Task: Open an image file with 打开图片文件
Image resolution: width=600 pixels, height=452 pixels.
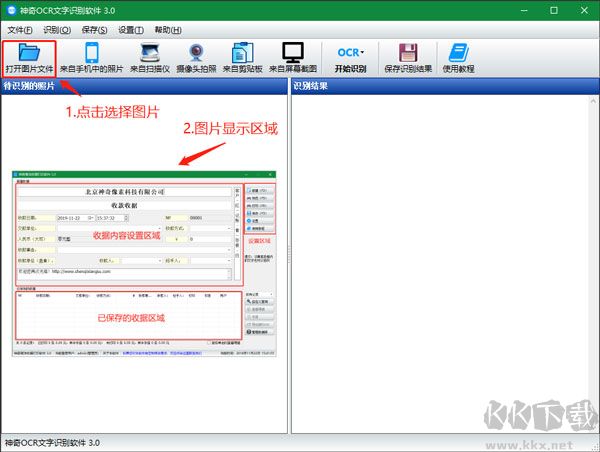Action: 29,58
